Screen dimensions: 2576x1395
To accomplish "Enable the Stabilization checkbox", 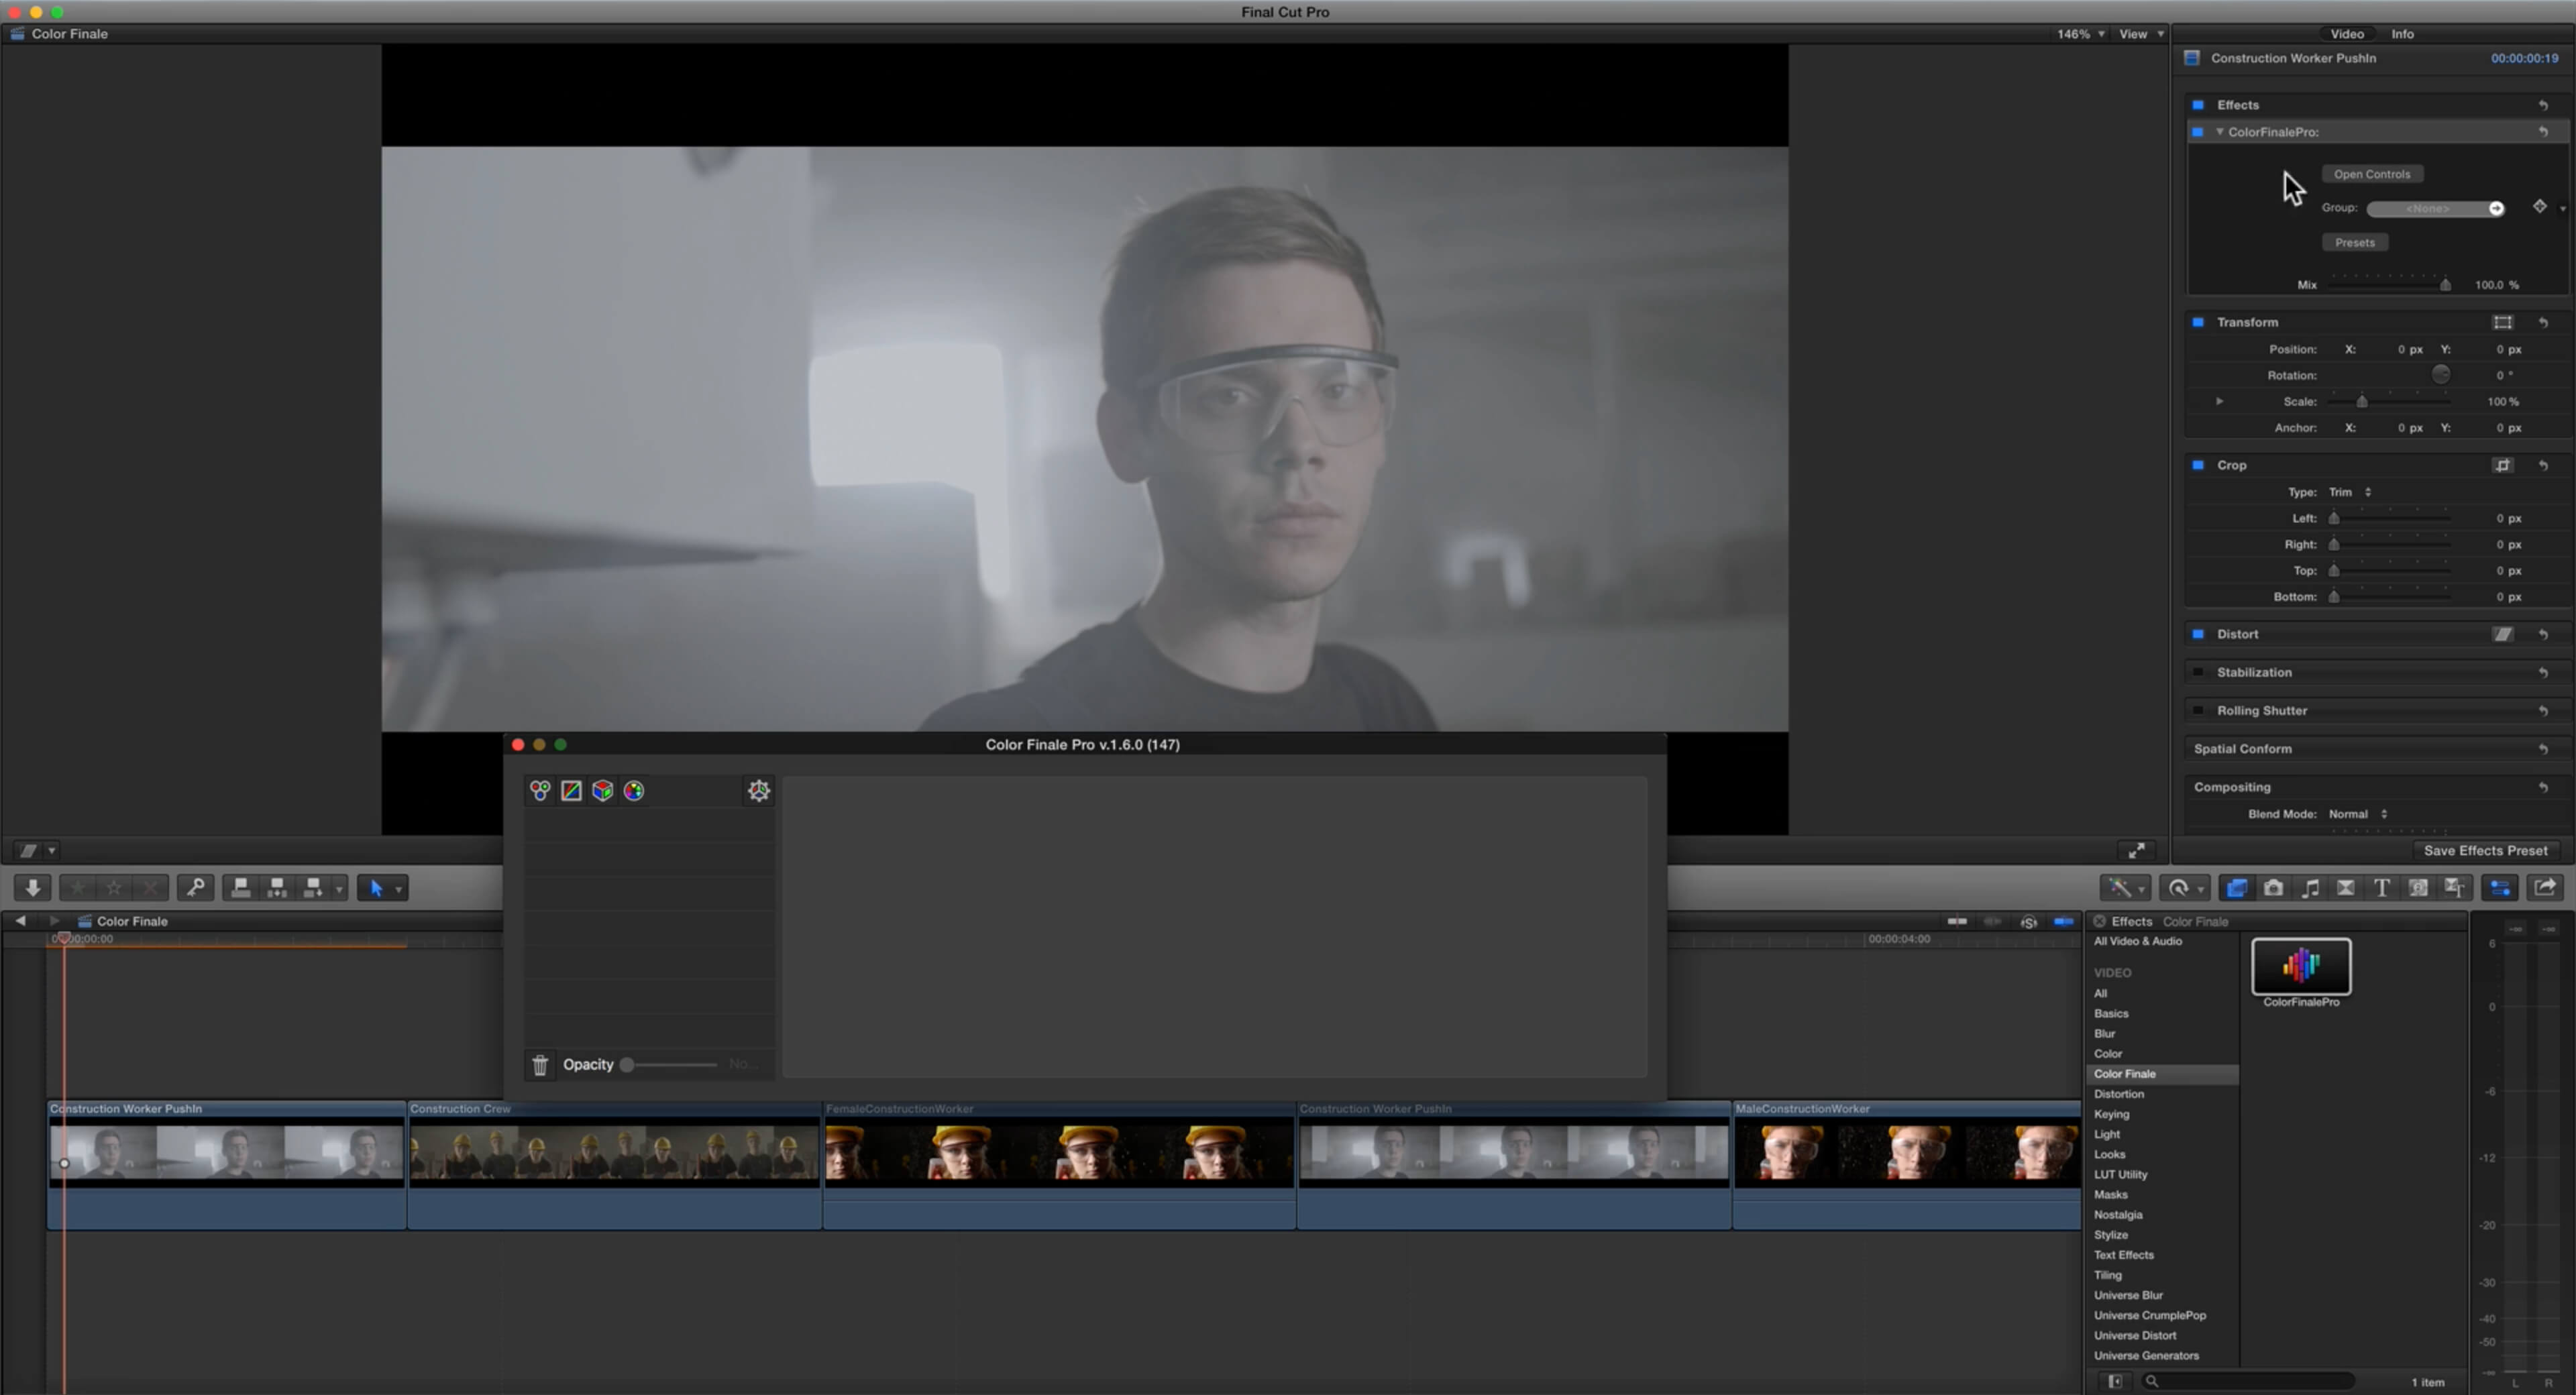I will tap(2198, 672).
